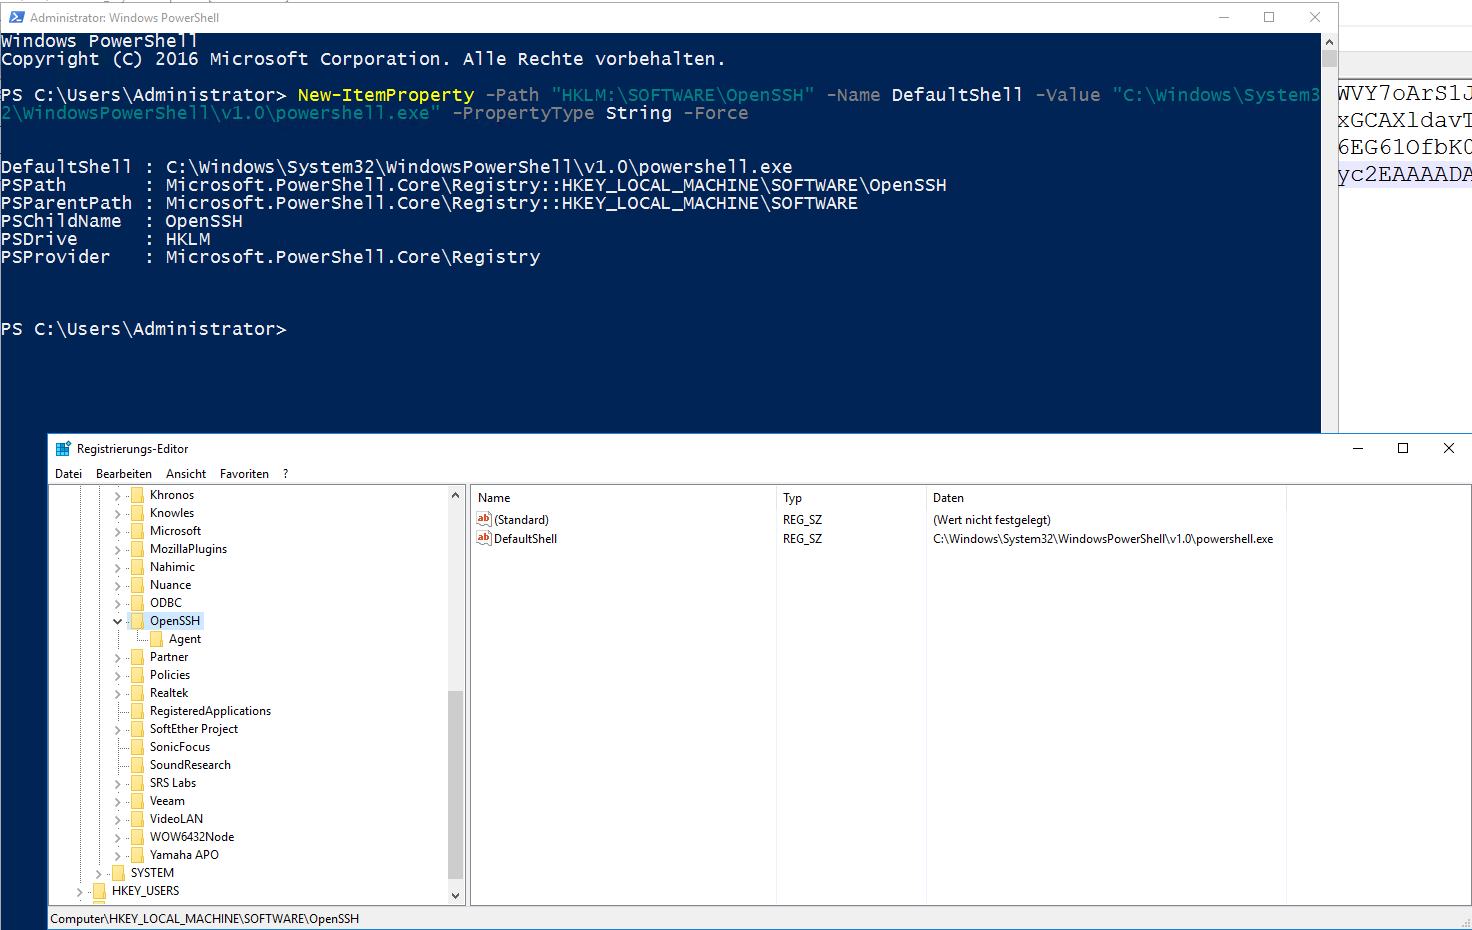Click the (Wert nicht festgelegt) data cell
Image resolution: width=1472 pixels, height=930 pixels.
[x=992, y=520]
